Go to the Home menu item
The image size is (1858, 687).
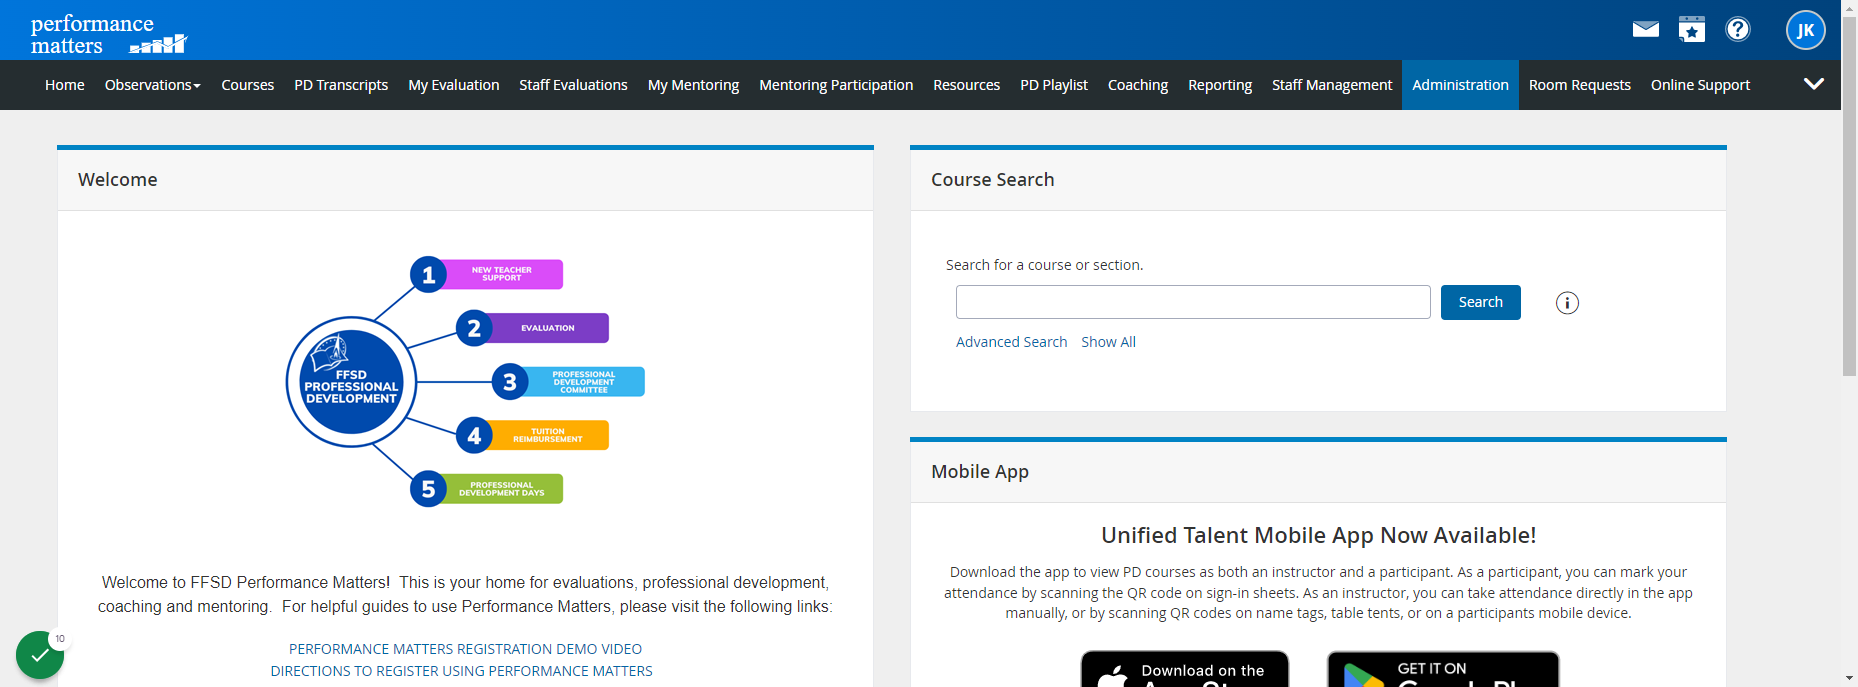pyautogui.click(x=65, y=85)
